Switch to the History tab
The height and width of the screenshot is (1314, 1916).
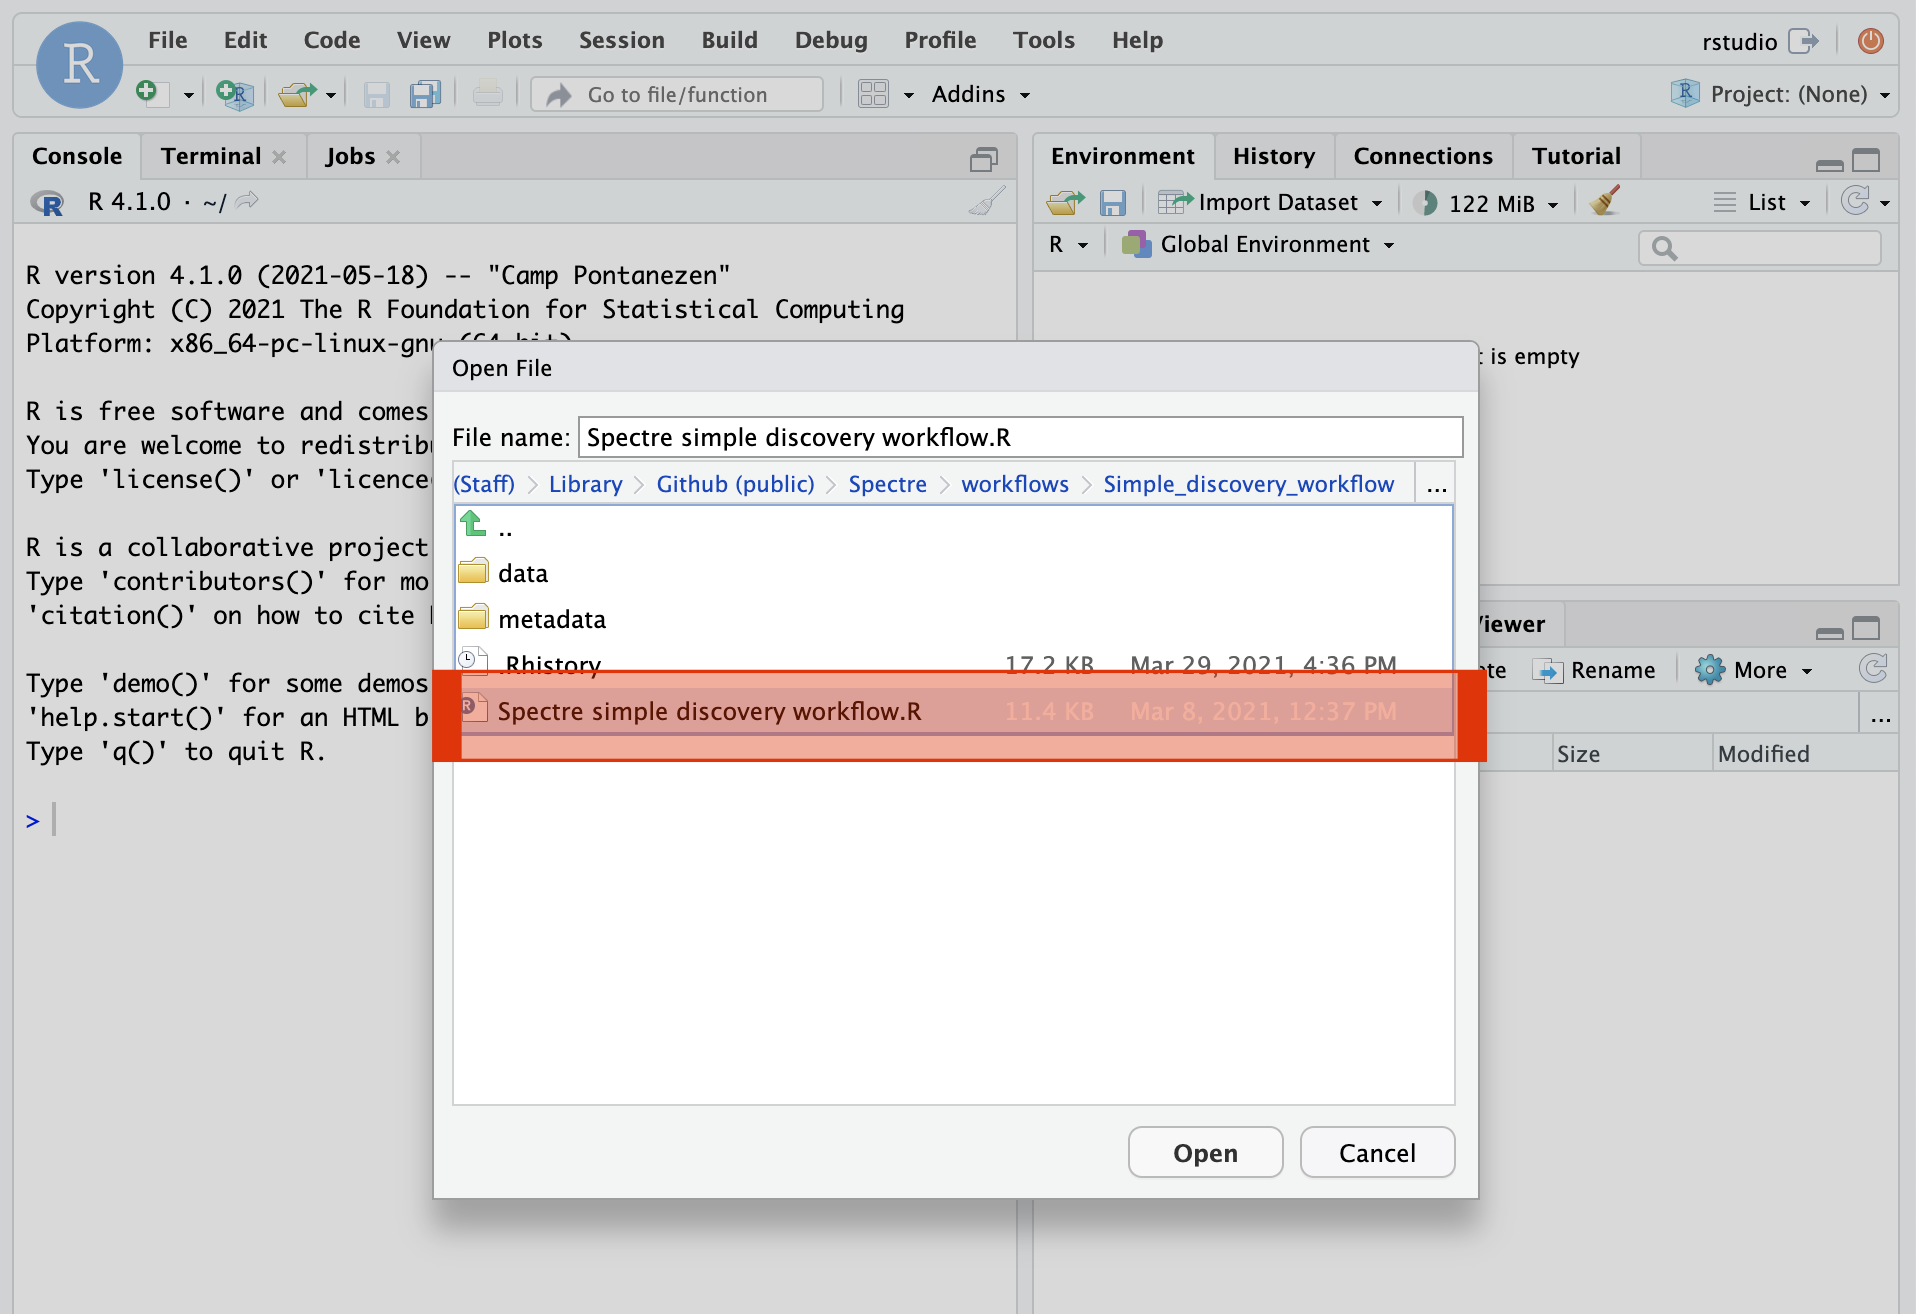[x=1273, y=157]
